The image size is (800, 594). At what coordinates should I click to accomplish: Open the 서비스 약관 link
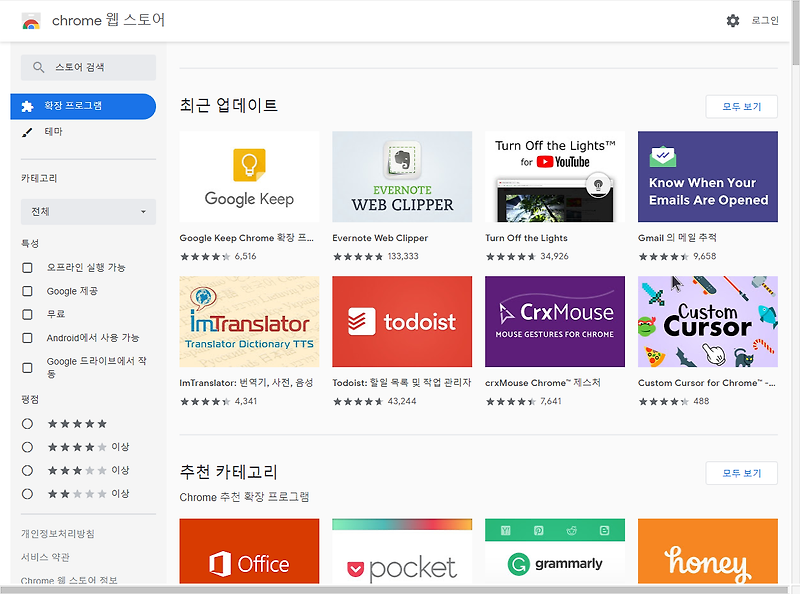click(x=45, y=557)
